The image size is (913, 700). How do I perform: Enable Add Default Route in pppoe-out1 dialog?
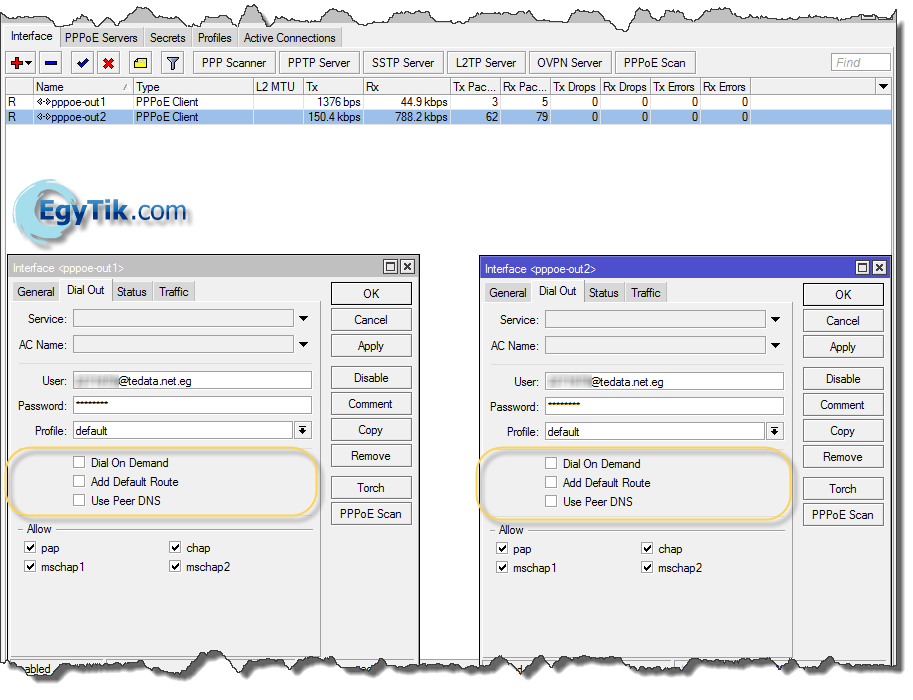(x=79, y=482)
